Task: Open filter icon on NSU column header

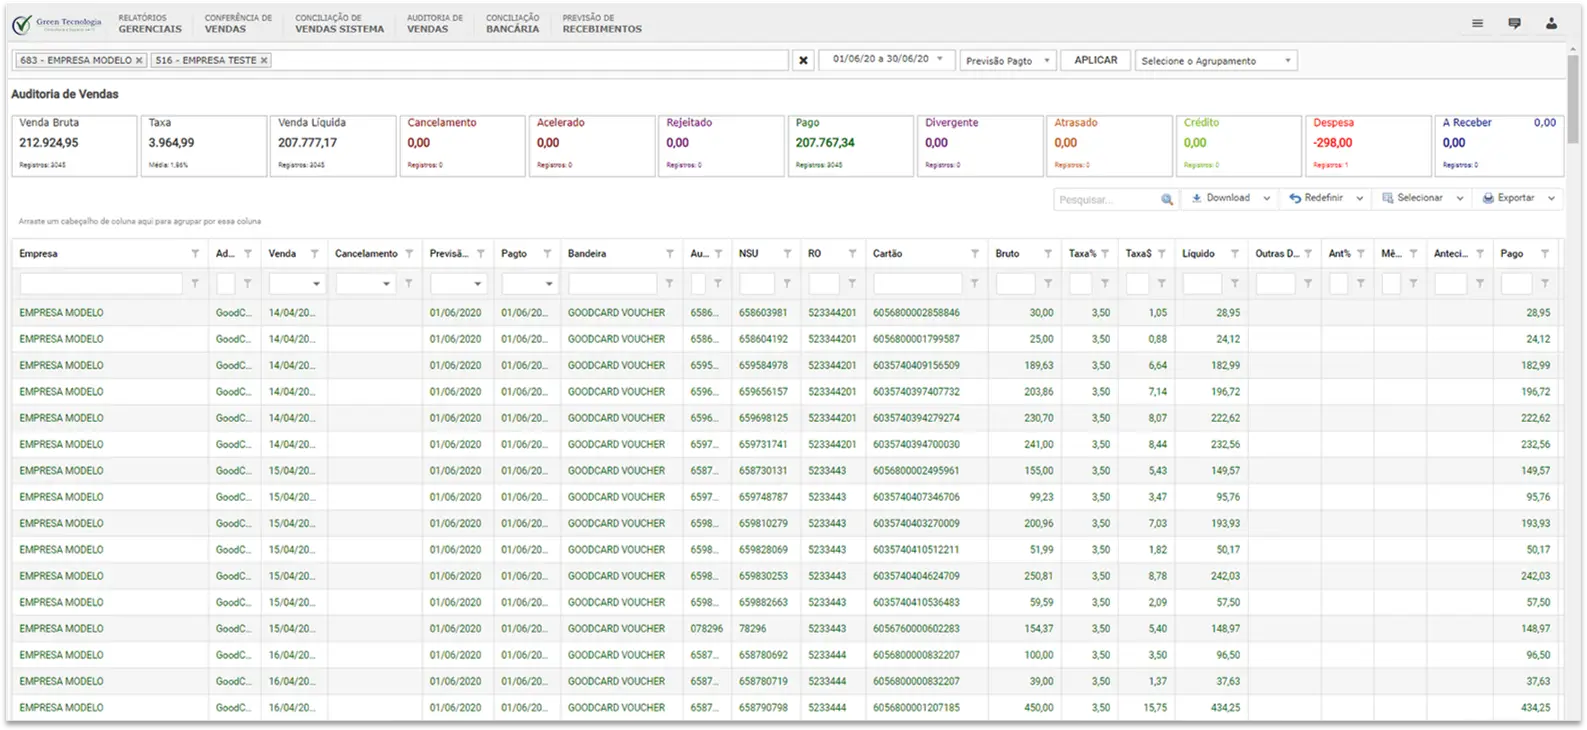Action: (x=787, y=254)
